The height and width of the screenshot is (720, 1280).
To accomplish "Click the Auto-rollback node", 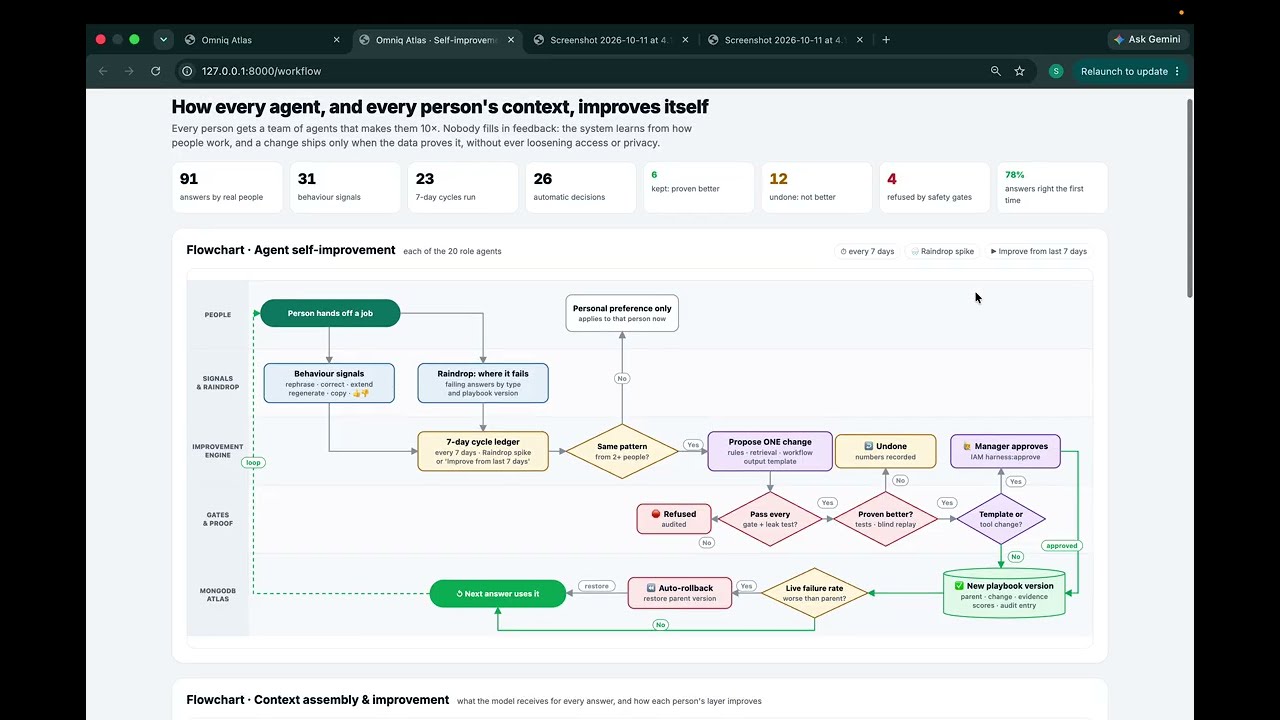I will coord(680,592).
